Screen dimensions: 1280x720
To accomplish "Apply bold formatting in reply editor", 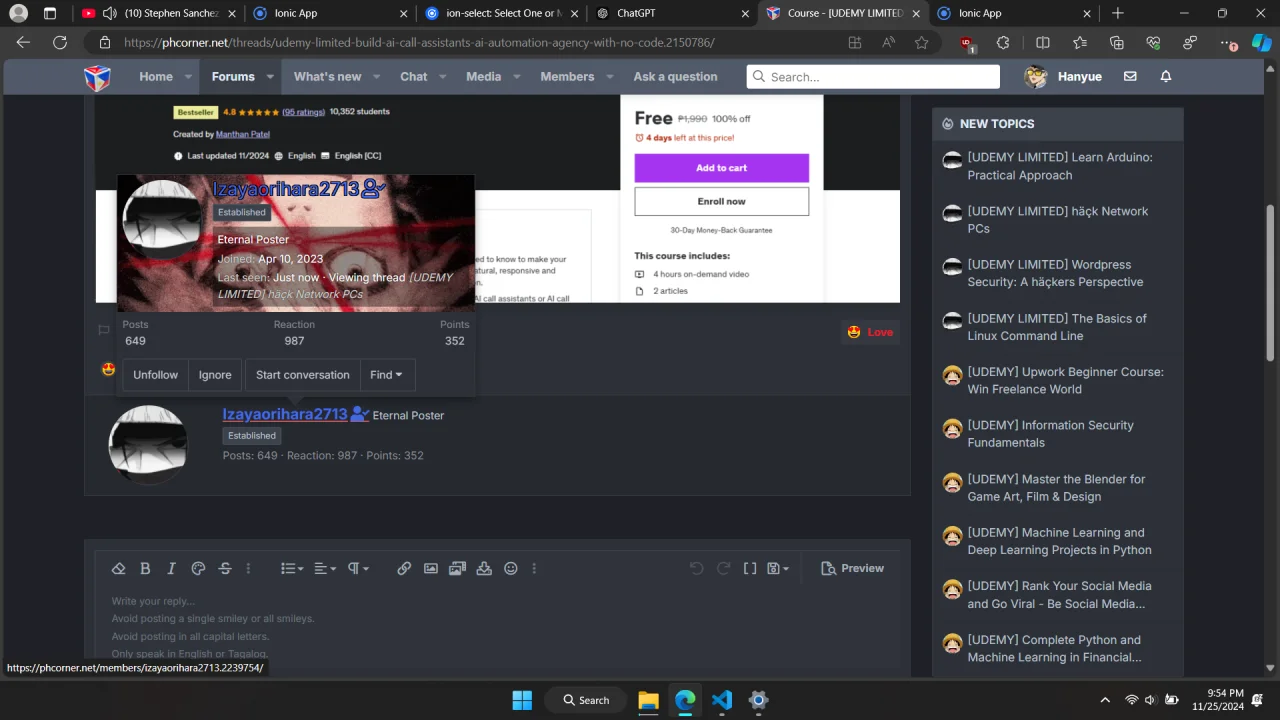I will coord(145,568).
